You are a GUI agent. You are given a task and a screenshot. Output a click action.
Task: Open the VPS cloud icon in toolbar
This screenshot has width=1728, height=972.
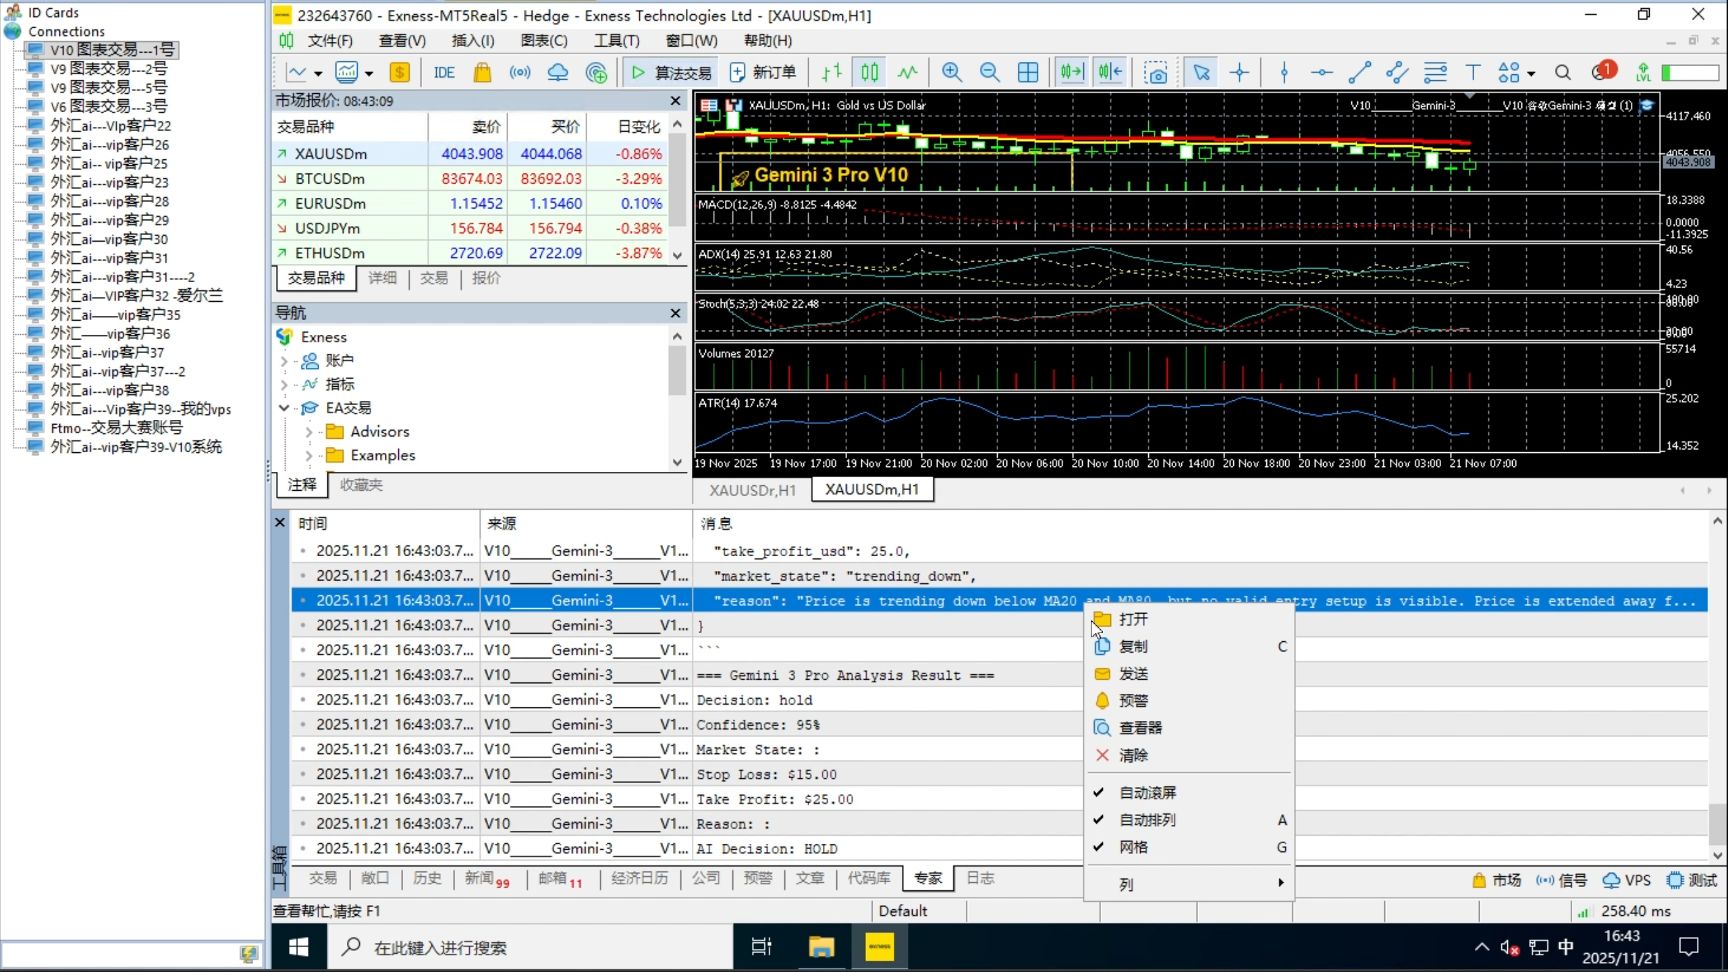(x=558, y=72)
